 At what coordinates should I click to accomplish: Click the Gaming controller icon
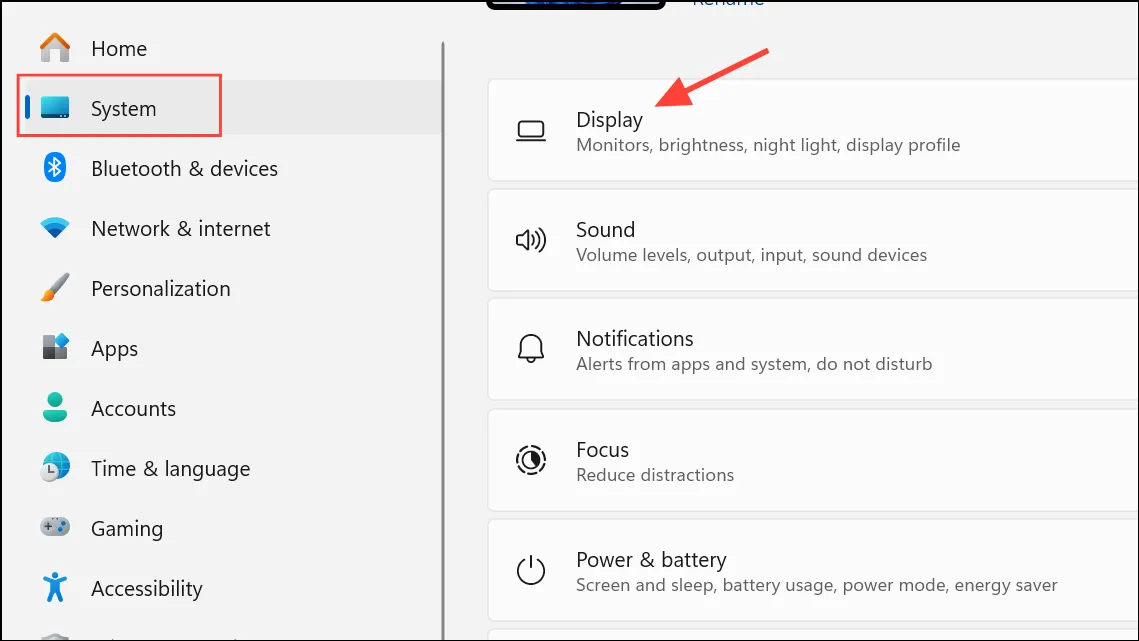55,527
